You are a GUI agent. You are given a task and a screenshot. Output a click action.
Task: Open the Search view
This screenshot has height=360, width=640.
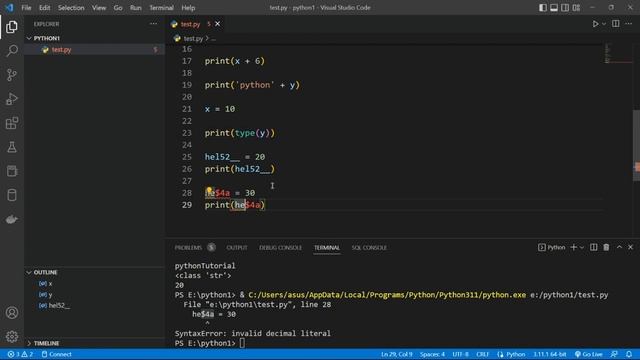pos(12,51)
